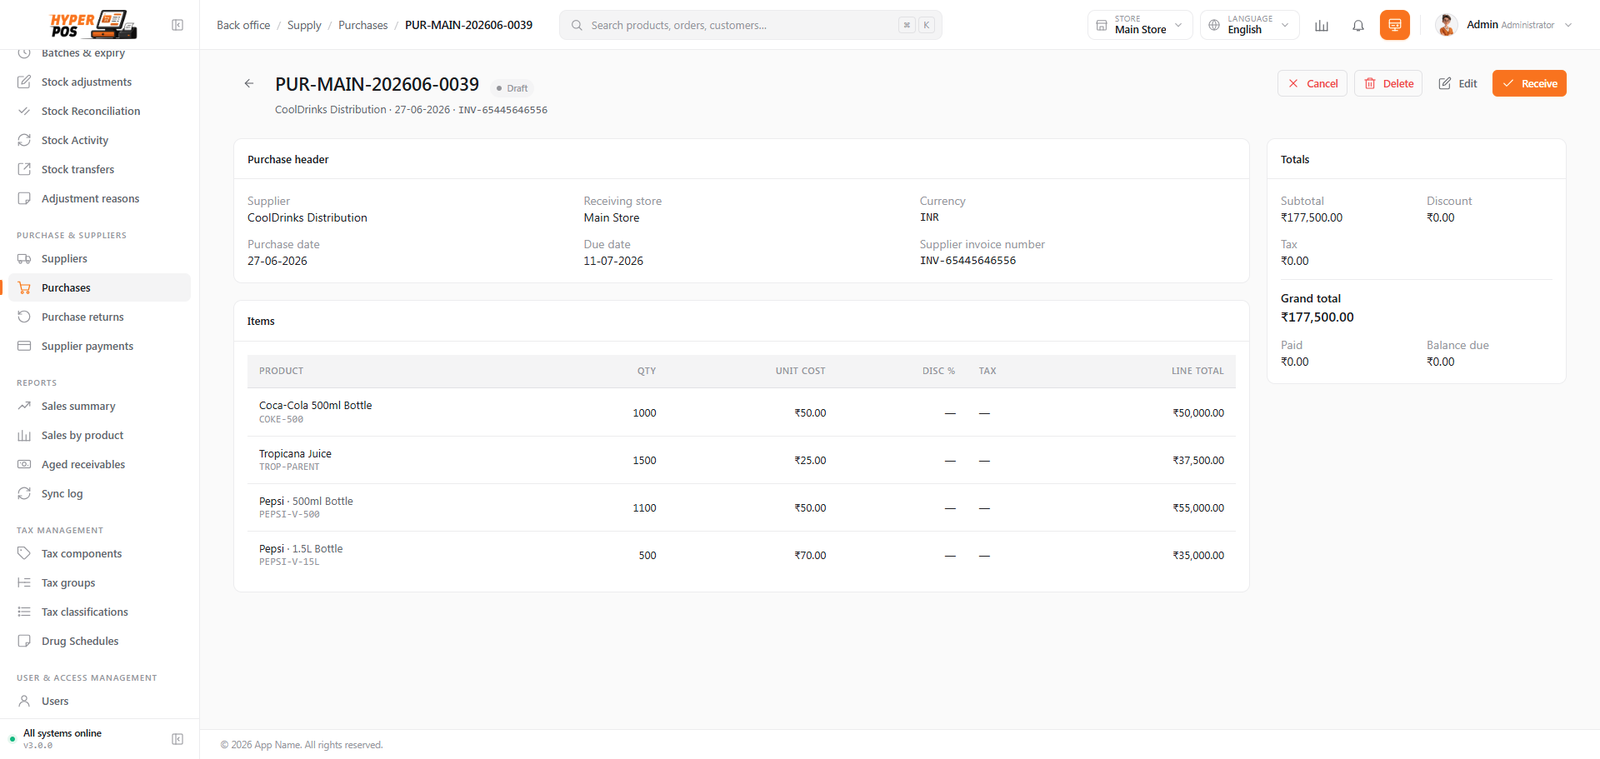Click the Sales by product chart icon
The height and width of the screenshot is (759, 1600).
[24, 435]
